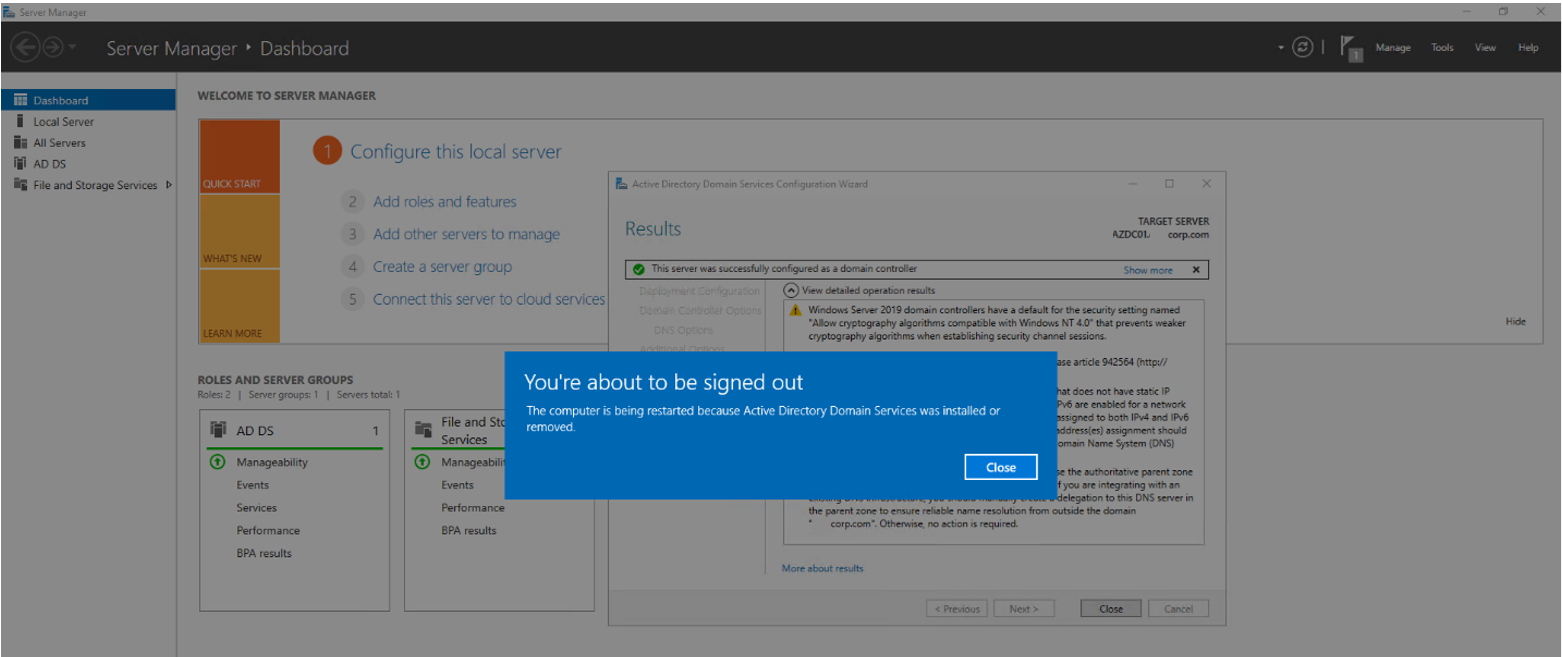
Task: Click Events in File and Storage Services tile
Action: 457,485
